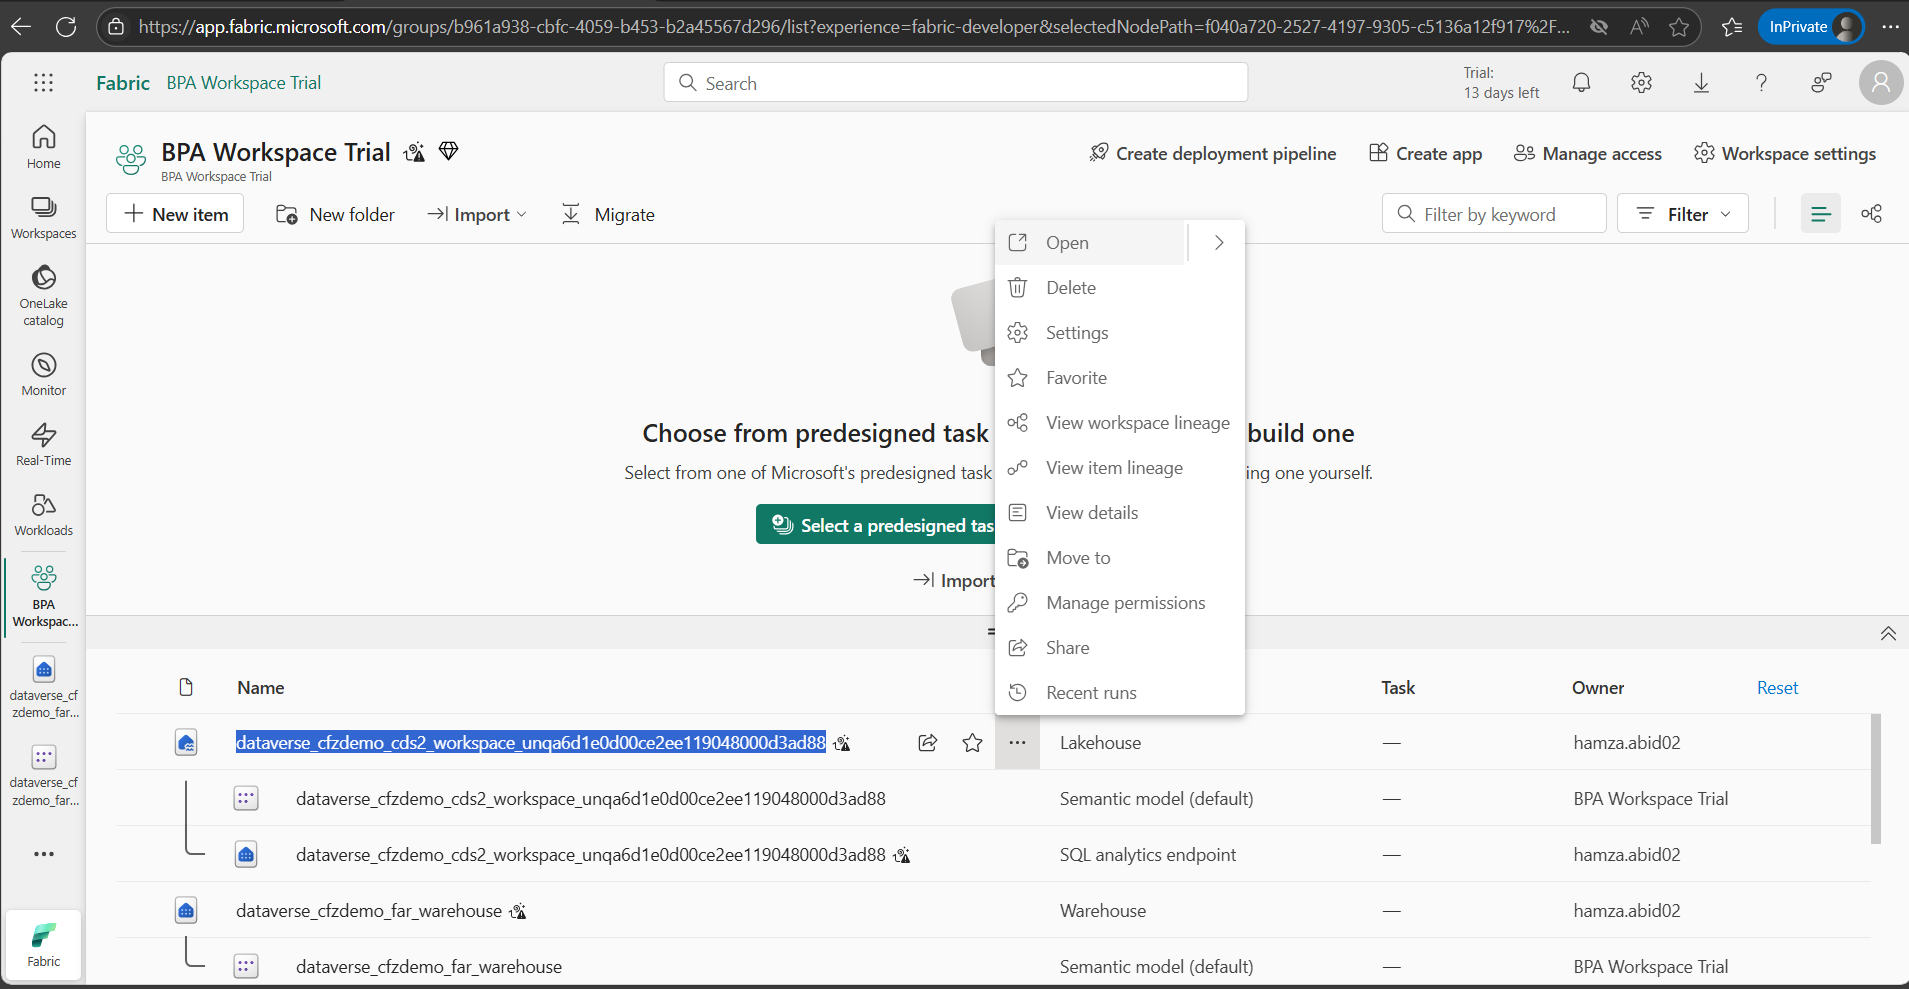Open the Monitor hub icon
The width and height of the screenshot is (1909, 989).
tap(44, 374)
